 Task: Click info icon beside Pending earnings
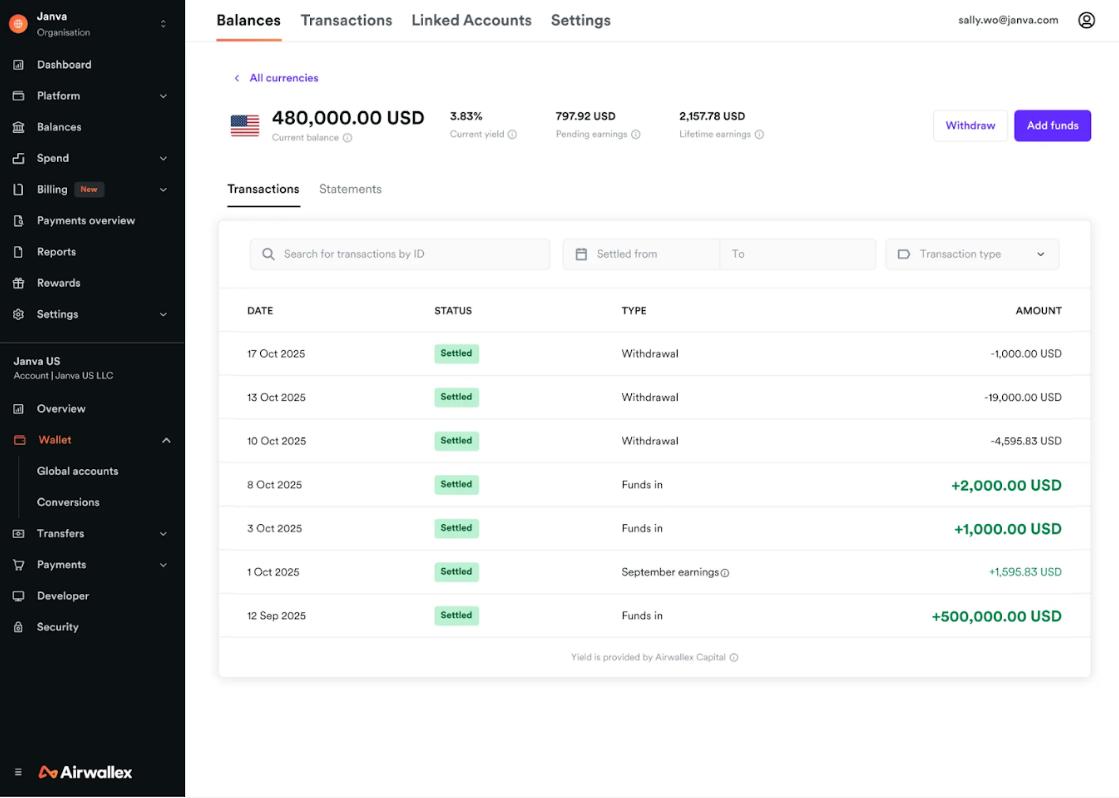click(636, 135)
